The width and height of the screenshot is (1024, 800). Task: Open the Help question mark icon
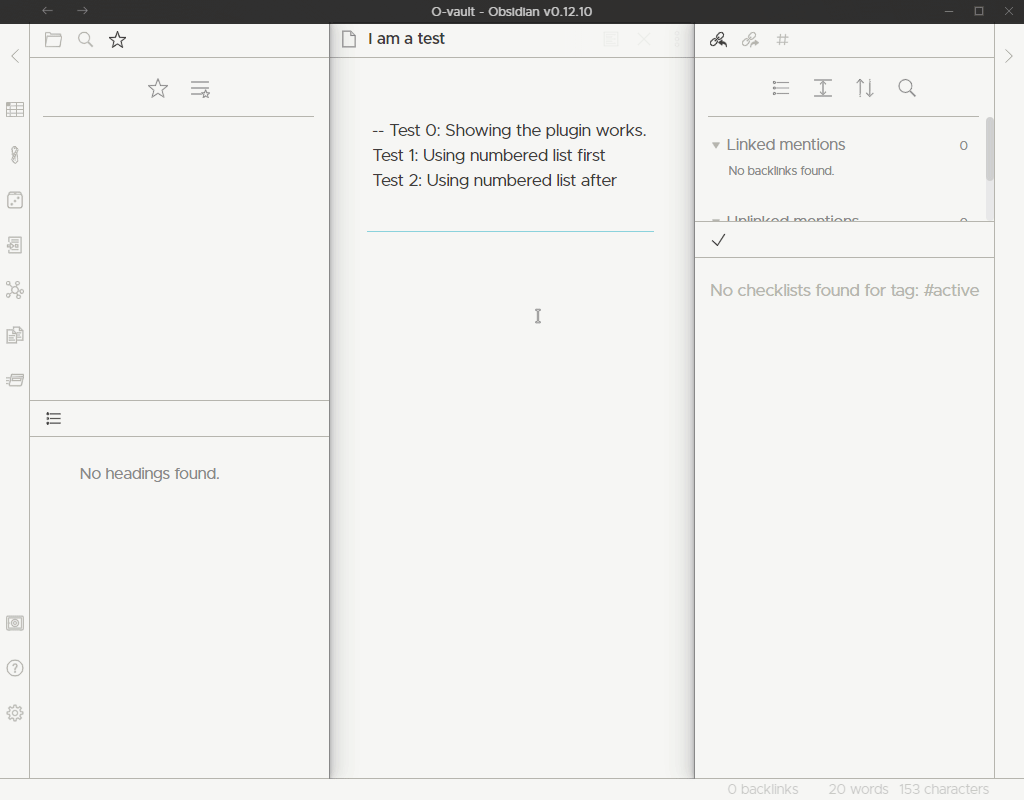coord(15,668)
